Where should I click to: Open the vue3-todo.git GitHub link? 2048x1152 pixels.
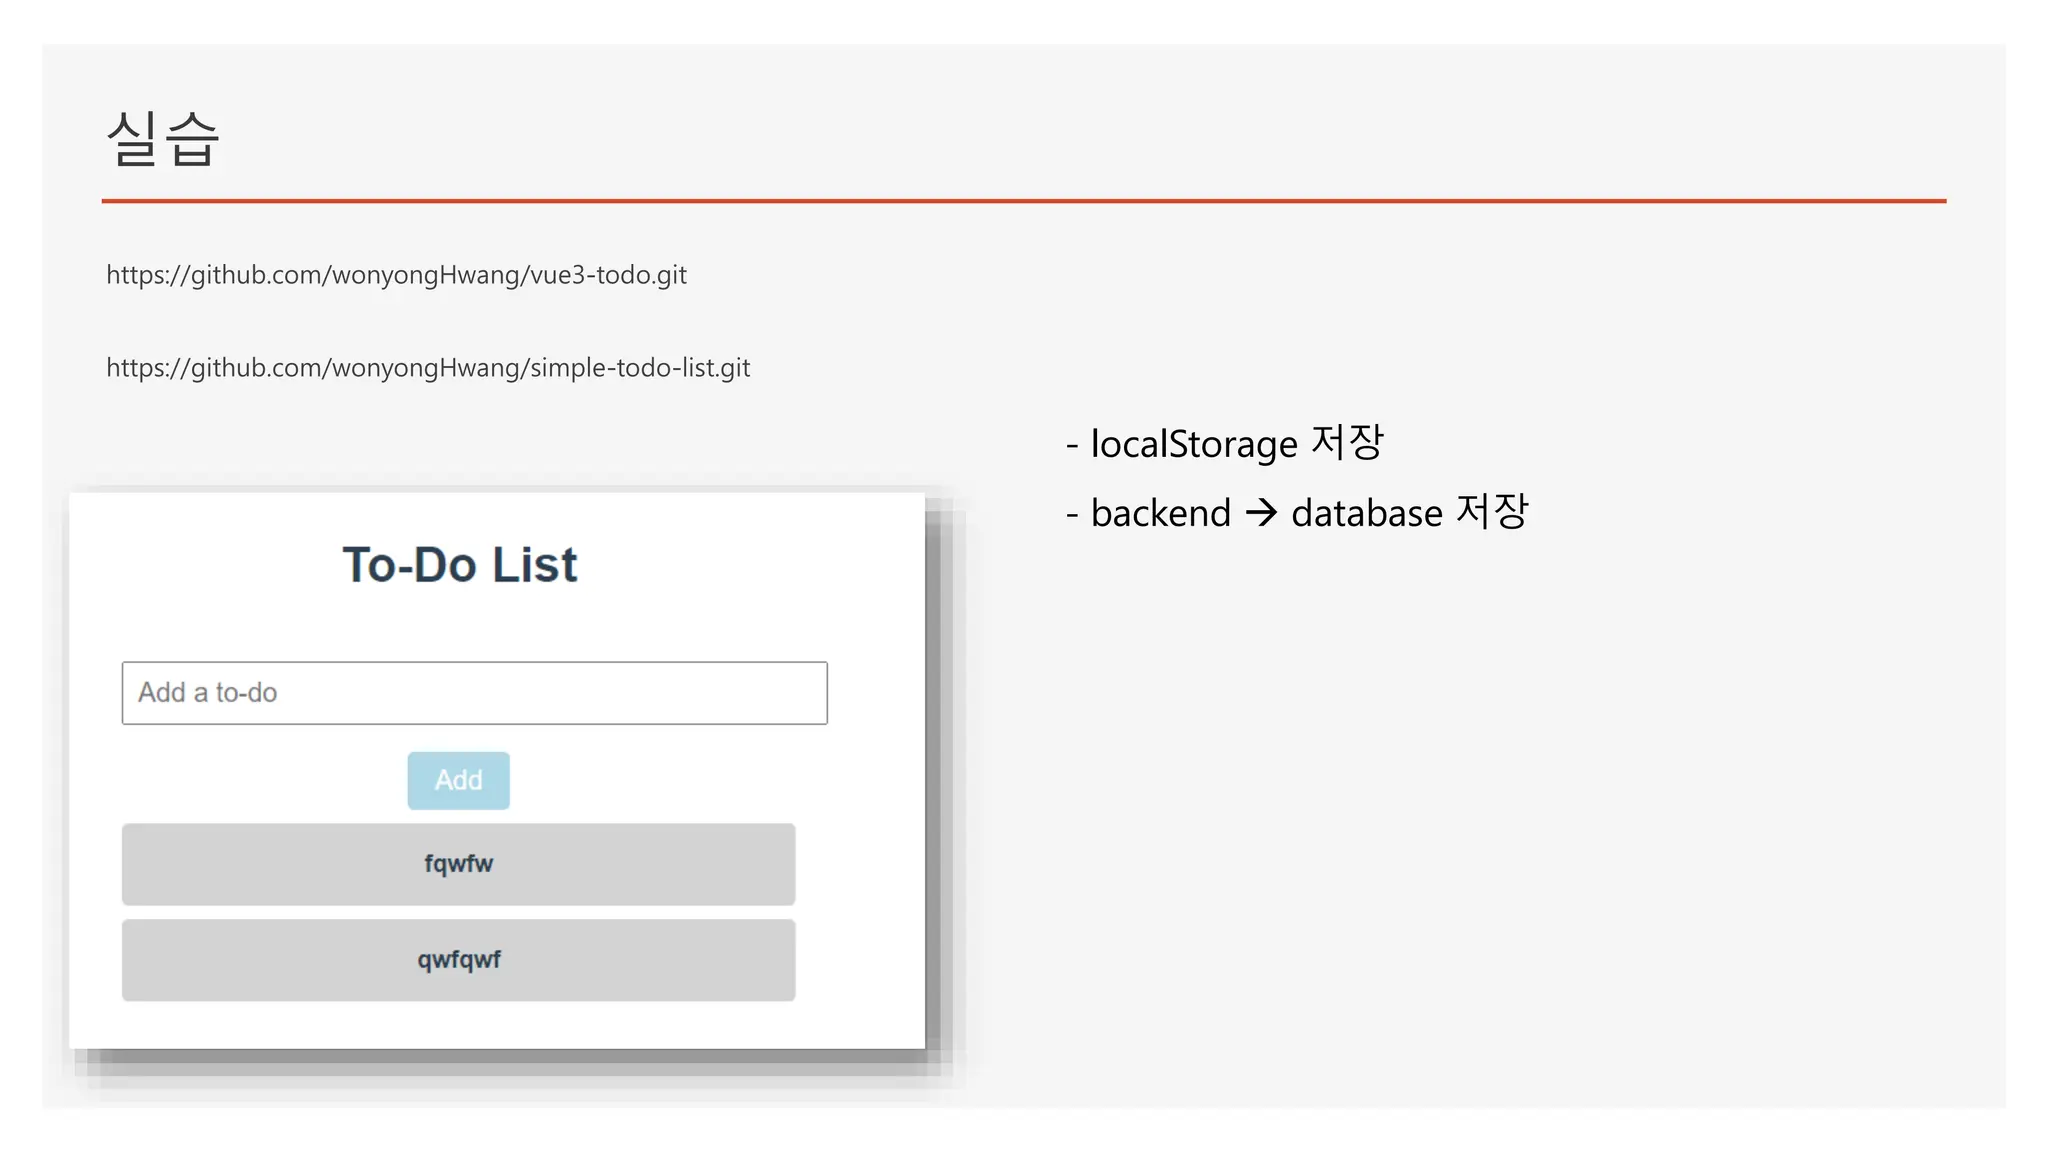tap(396, 275)
